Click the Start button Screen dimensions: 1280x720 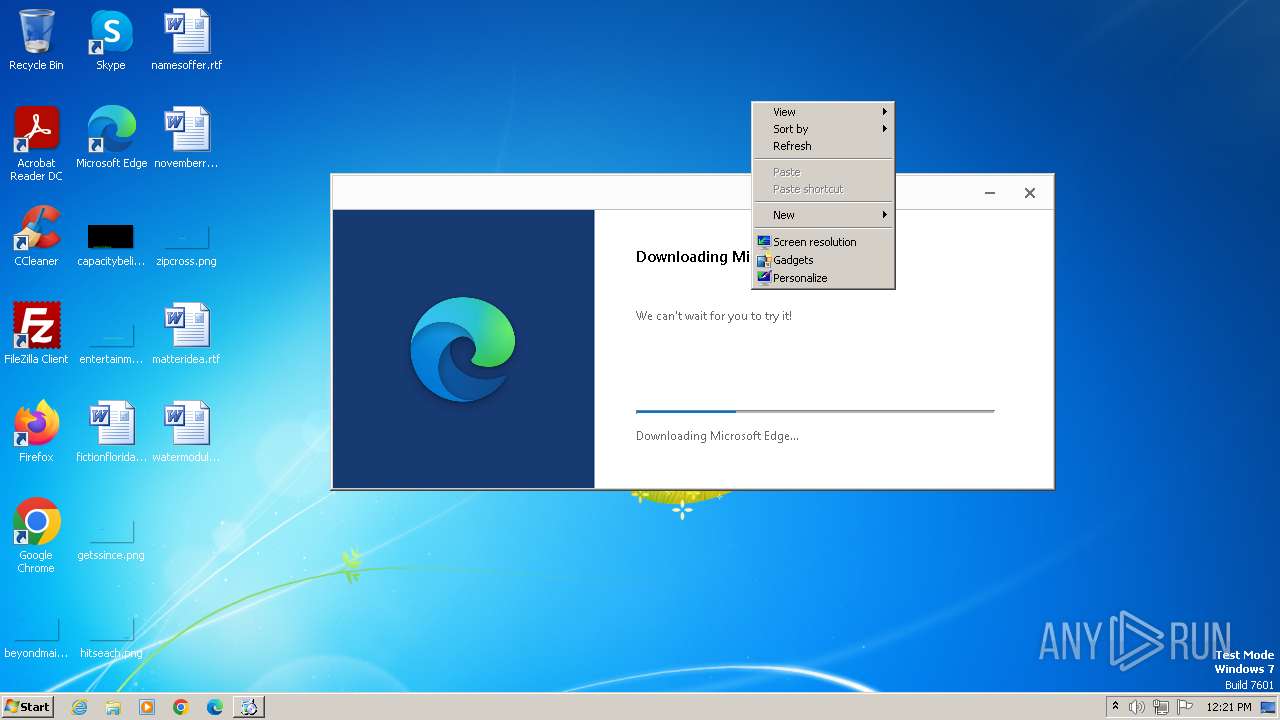click(27, 707)
